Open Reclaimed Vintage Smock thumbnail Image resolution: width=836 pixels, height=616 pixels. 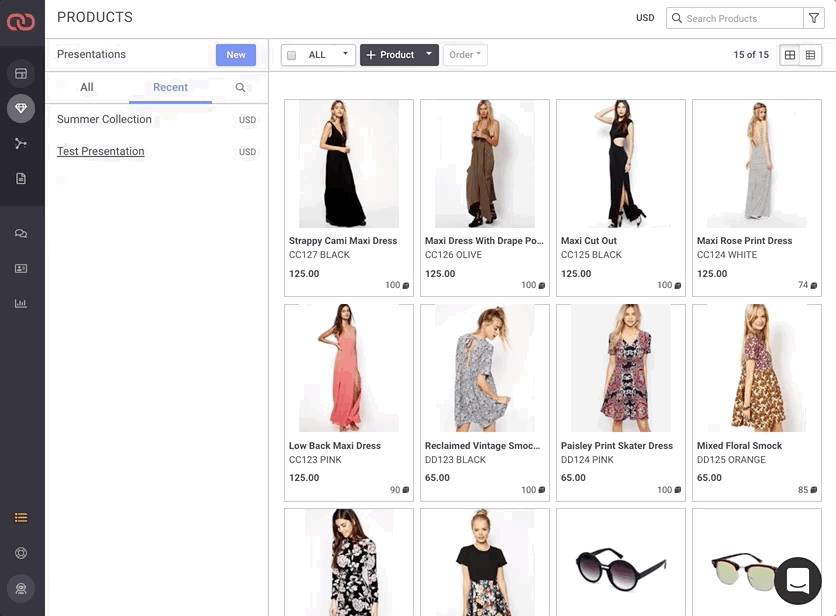(485, 368)
